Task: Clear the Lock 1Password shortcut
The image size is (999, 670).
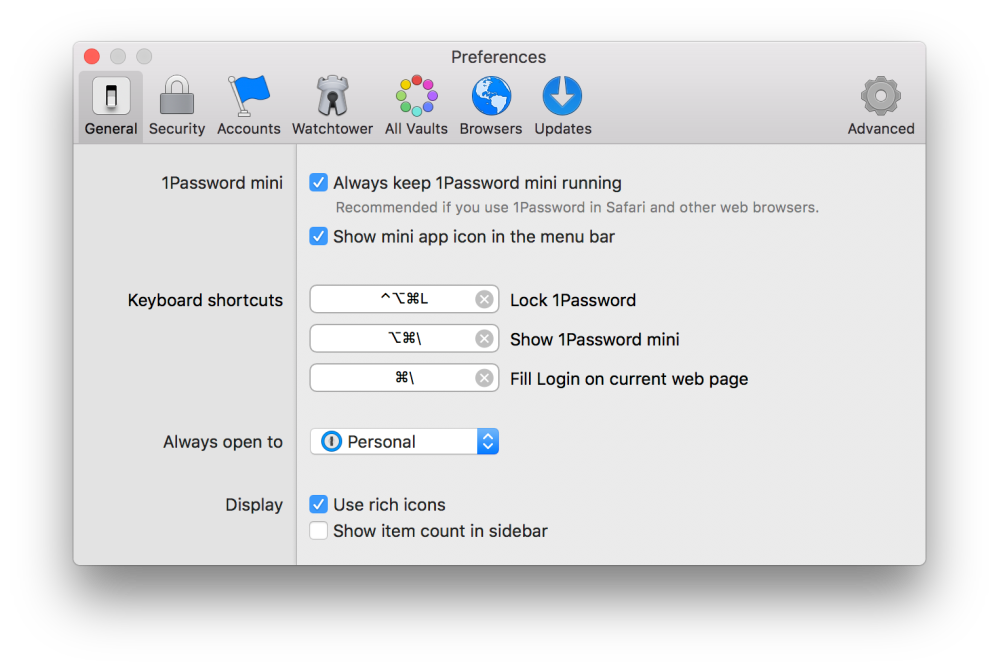Action: [x=484, y=299]
